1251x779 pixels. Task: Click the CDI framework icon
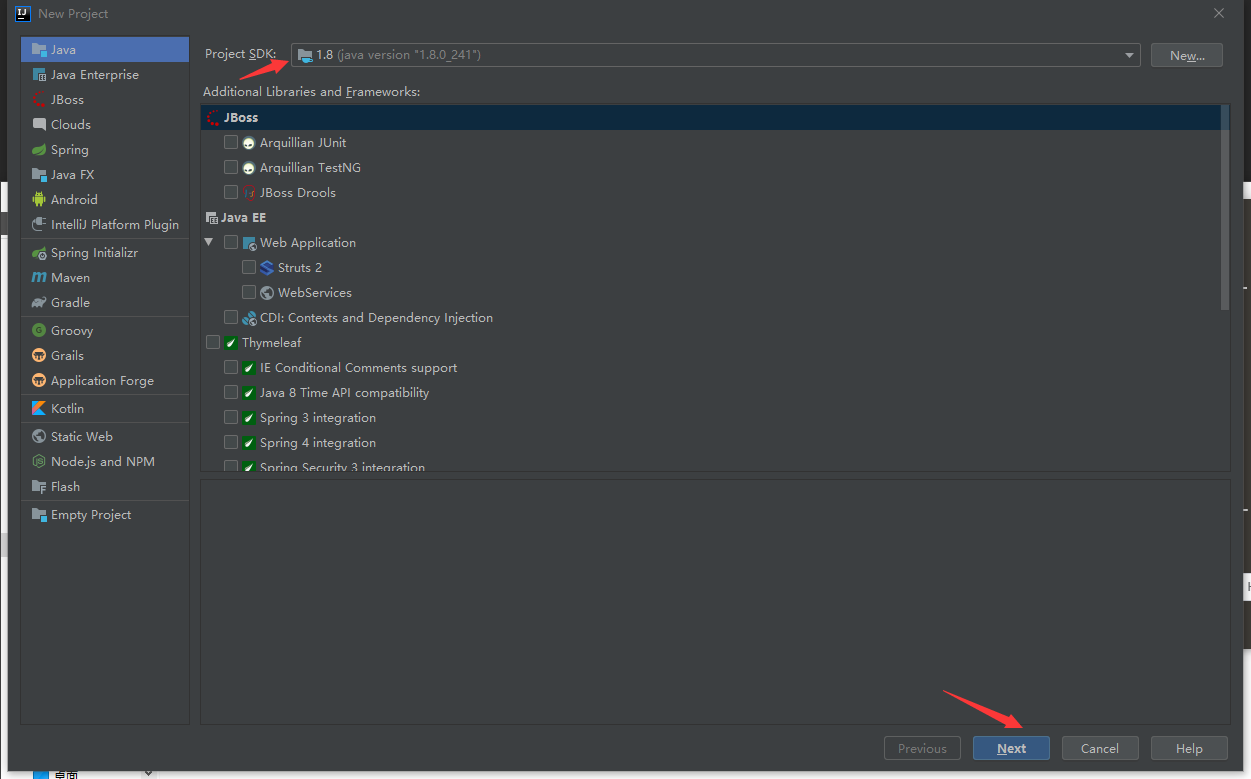pos(249,317)
